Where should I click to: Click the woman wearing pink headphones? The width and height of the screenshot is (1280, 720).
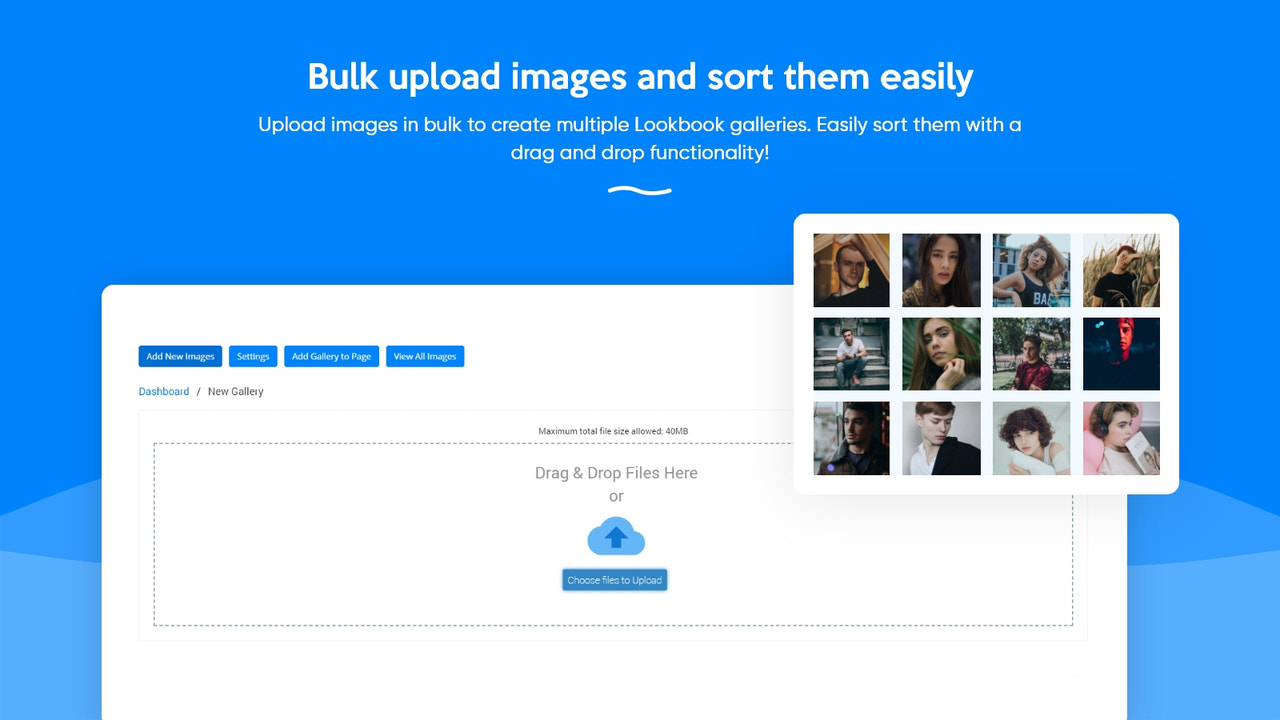pos(1121,438)
